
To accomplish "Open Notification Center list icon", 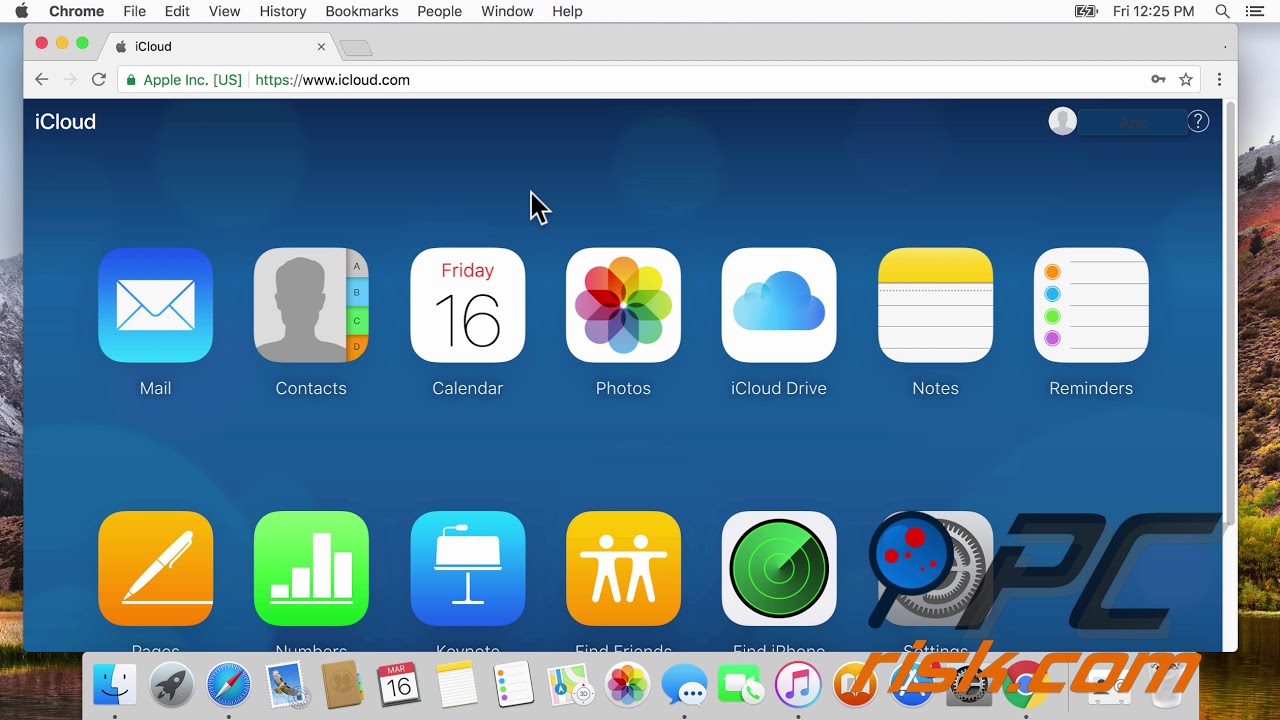I will coord(1255,11).
